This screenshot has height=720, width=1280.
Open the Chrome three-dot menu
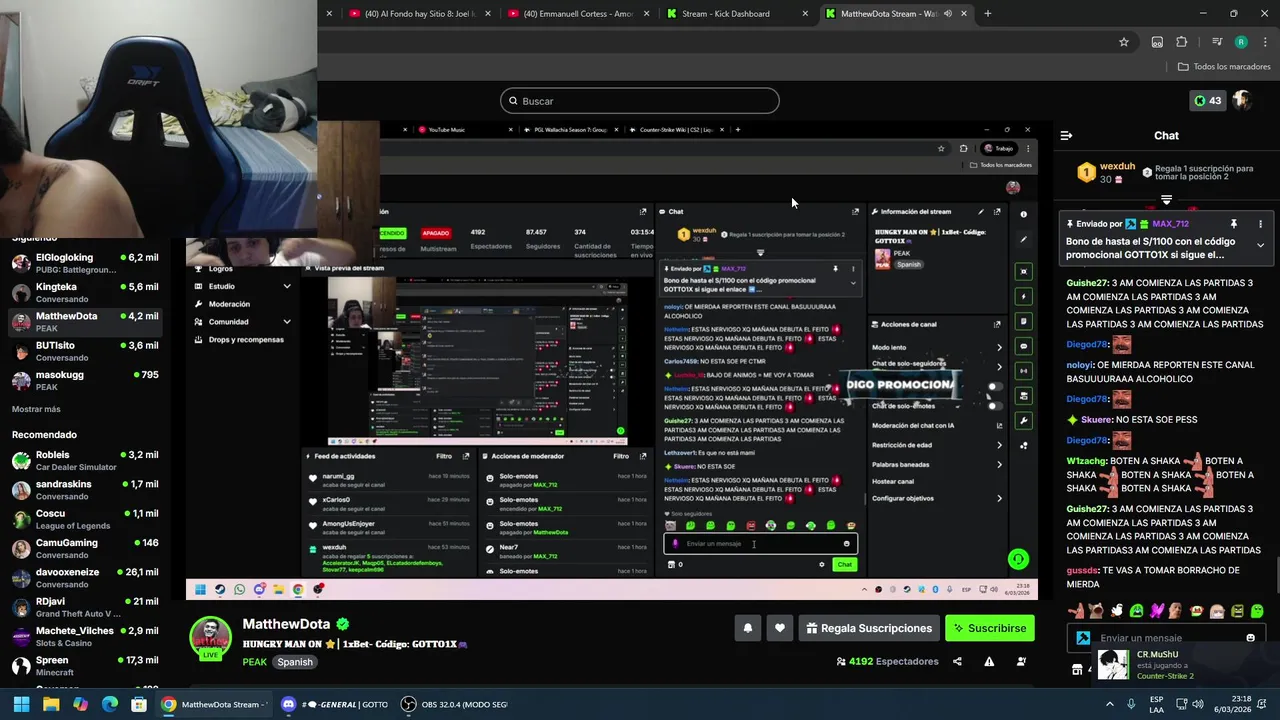tap(1264, 42)
